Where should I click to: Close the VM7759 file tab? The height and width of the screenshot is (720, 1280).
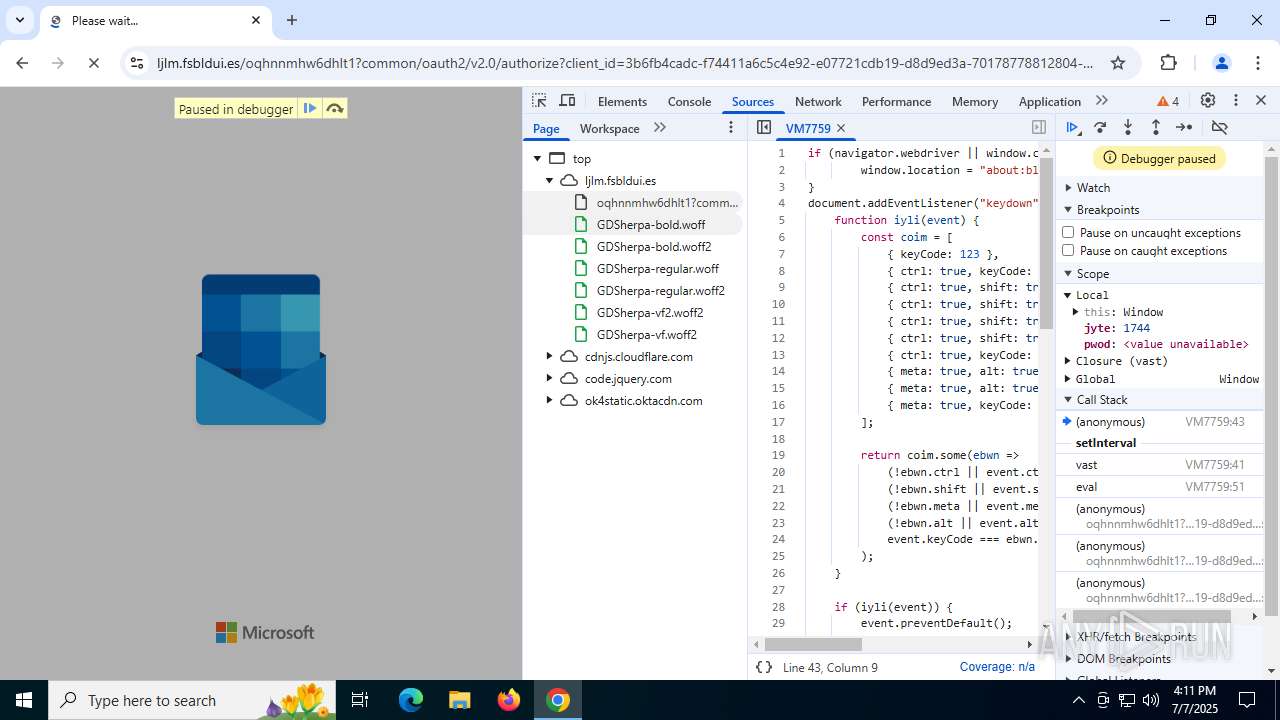coord(841,128)
